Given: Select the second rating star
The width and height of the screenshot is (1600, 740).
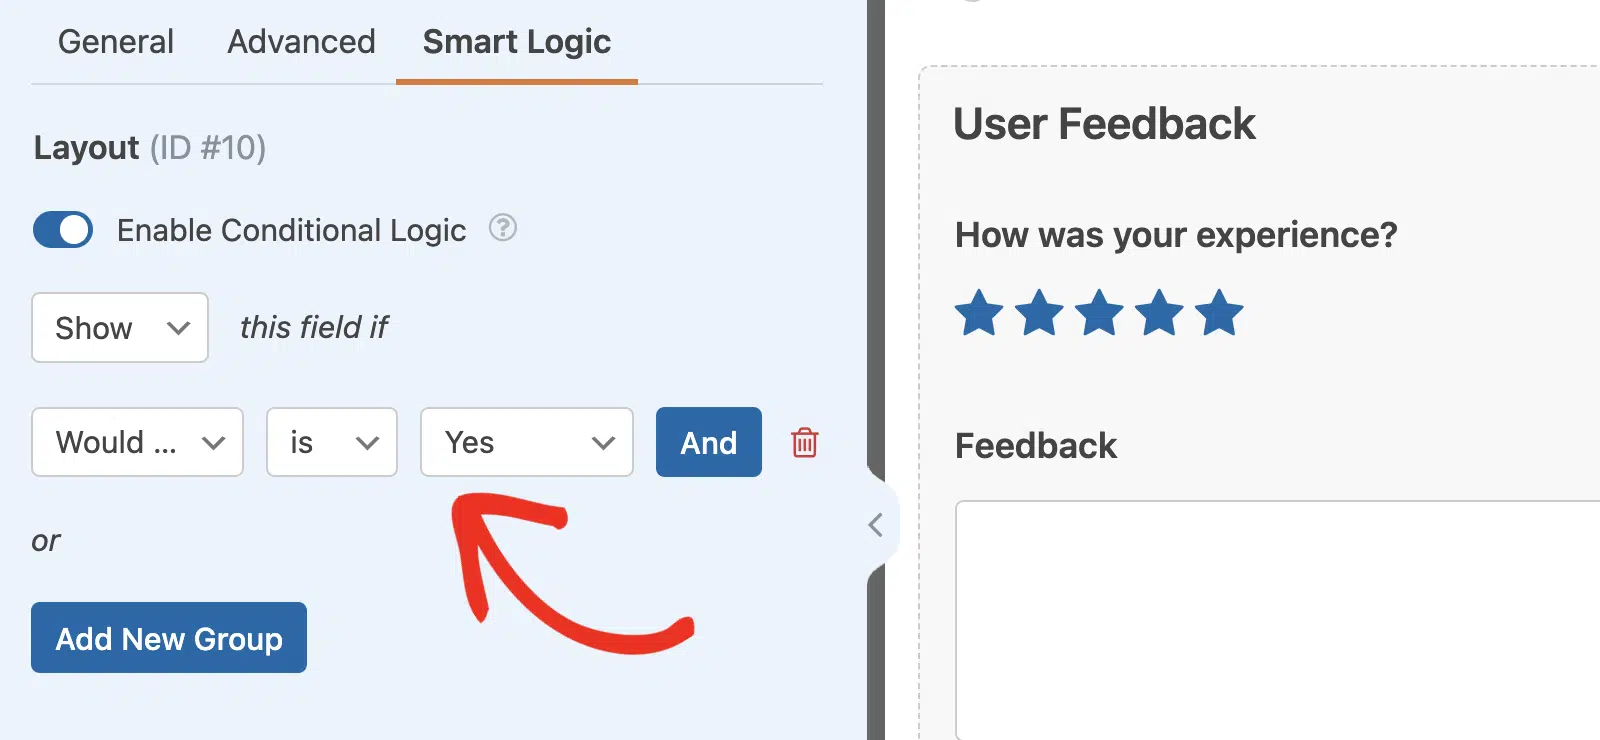Looking at the screenshot, I should tap(1039, 313).
